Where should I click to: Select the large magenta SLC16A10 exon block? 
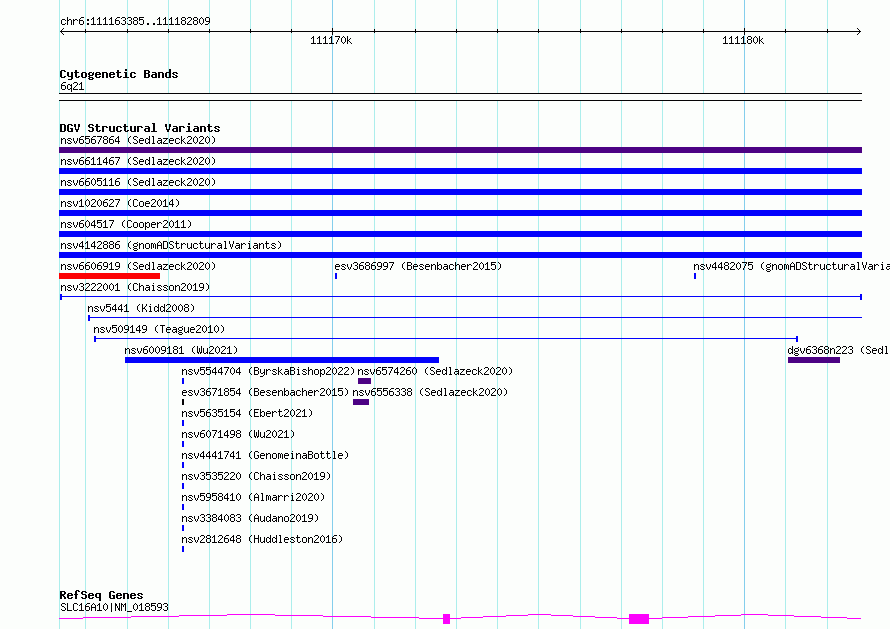(639, 619)
